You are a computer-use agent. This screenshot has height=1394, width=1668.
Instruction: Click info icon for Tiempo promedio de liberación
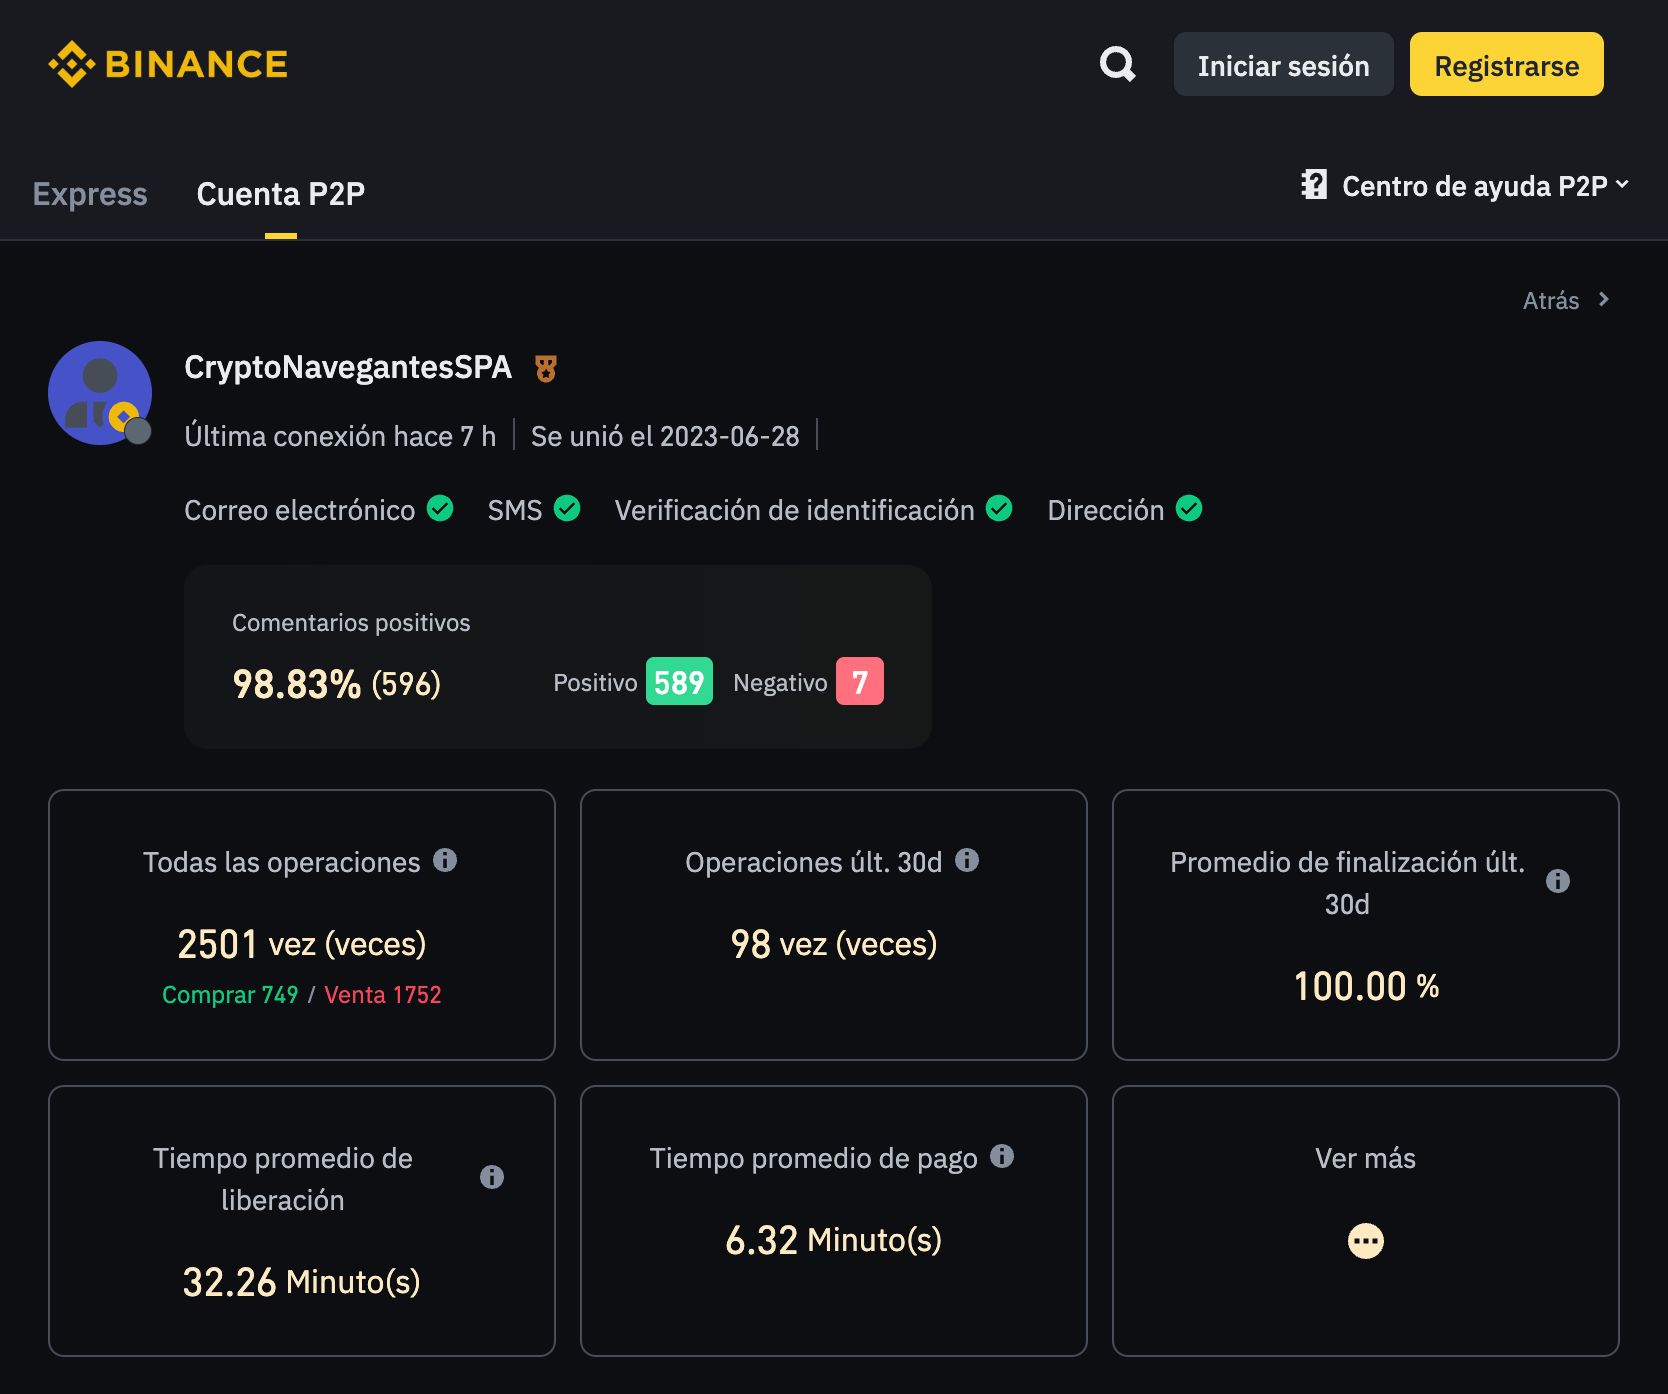tap(491, 1177)
